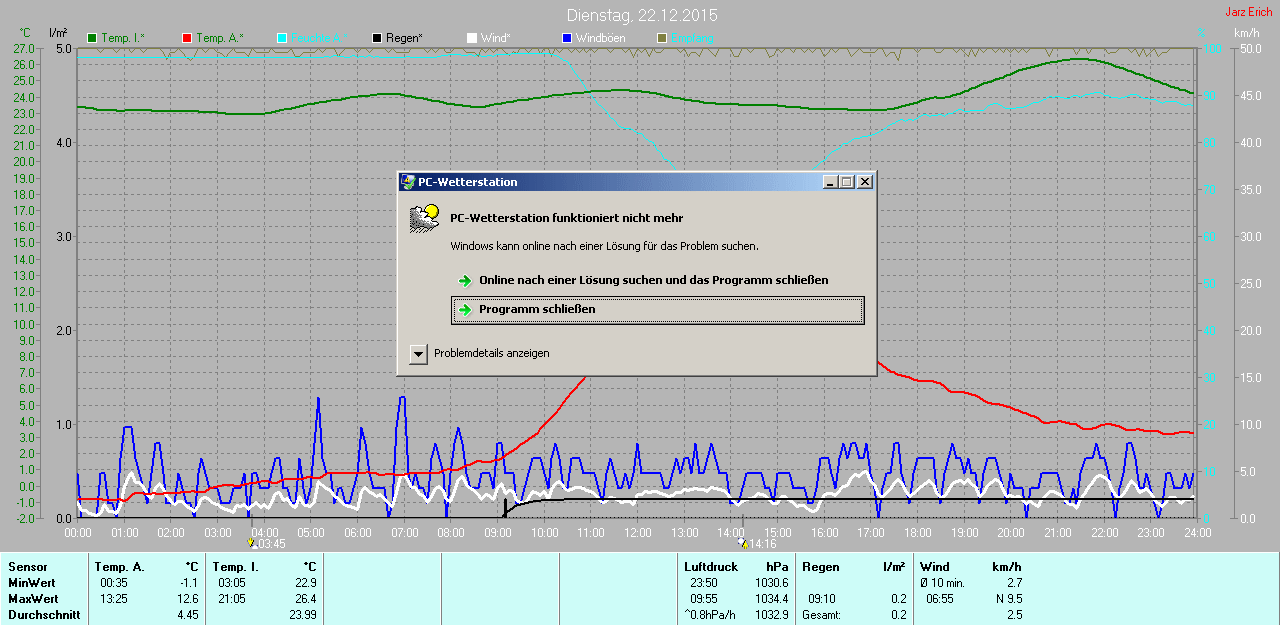1280x625 pixels.
Task: Click the blue Windböen legend square
Action: (x=566, y=38)
